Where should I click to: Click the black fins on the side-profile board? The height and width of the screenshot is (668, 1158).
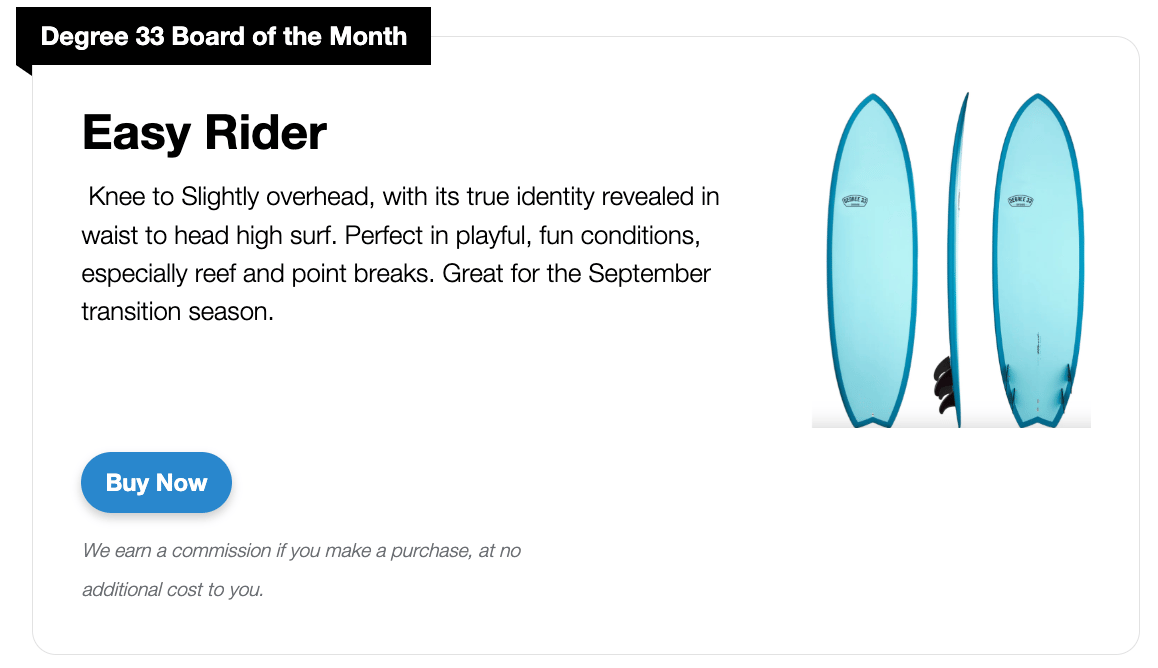(943, 384)
